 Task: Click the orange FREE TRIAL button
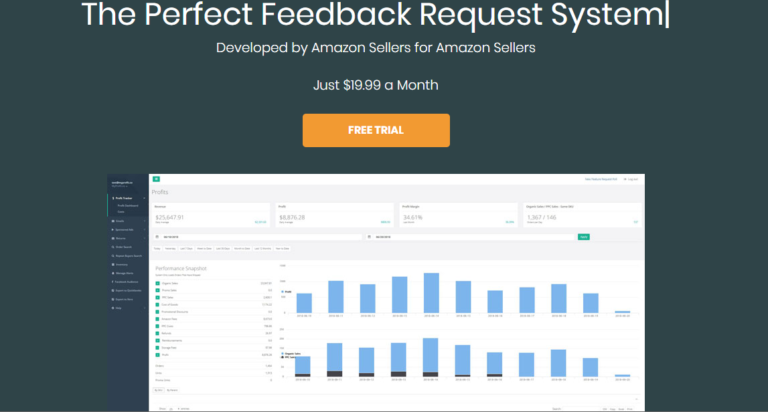(x=376, y=130)
